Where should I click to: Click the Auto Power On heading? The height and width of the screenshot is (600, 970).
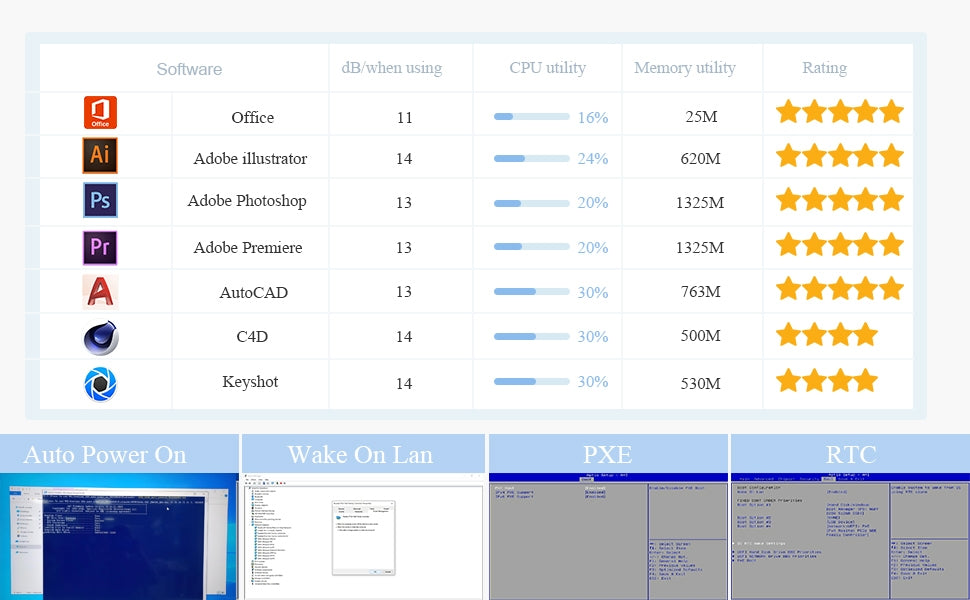pyautogui.click(x=105, y=455)
